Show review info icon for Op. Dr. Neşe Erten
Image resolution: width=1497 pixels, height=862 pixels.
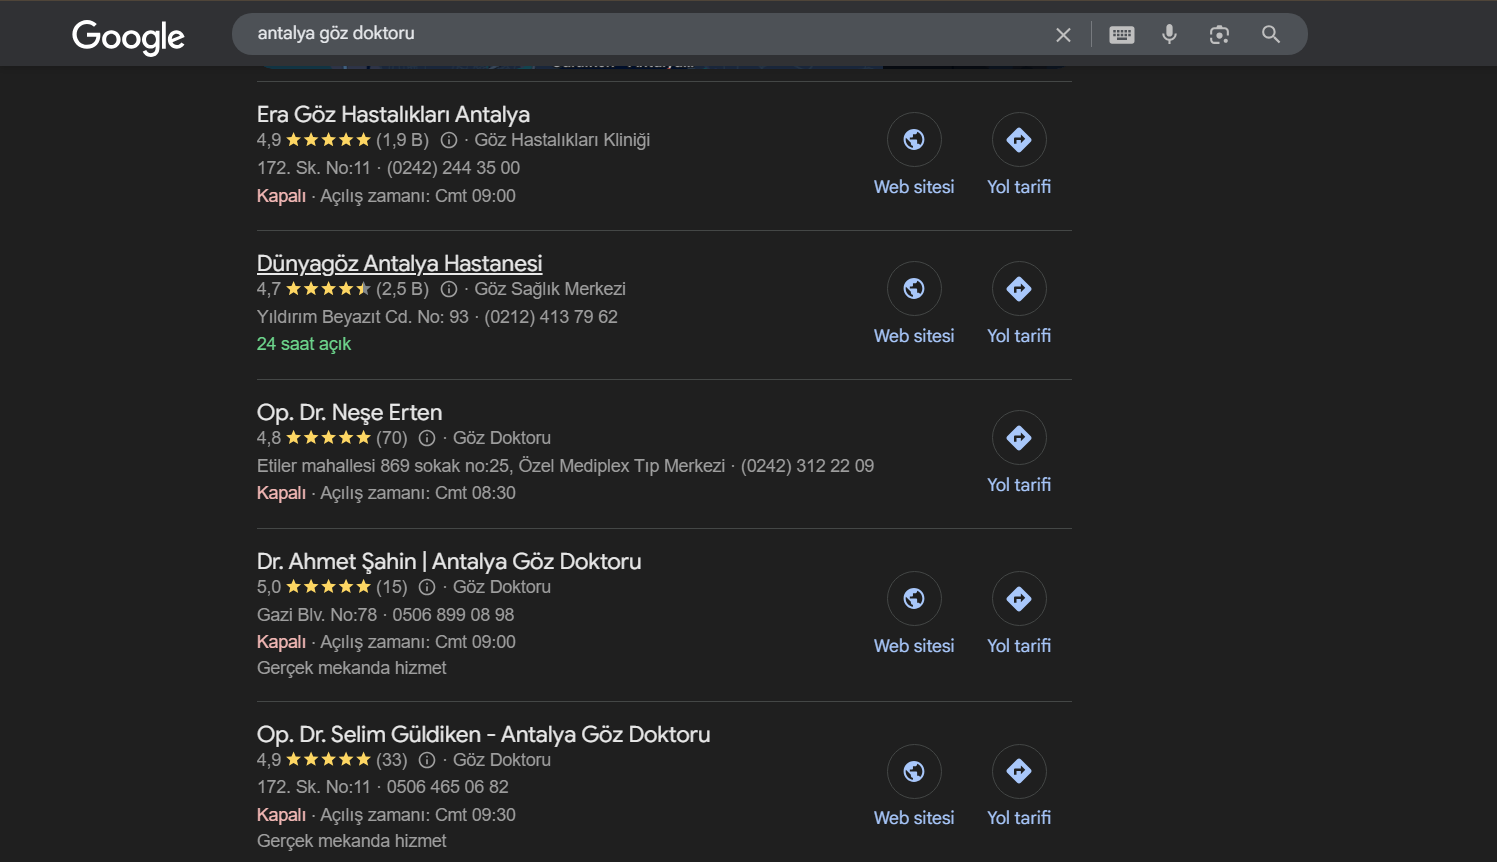click(x=427, y=438)
